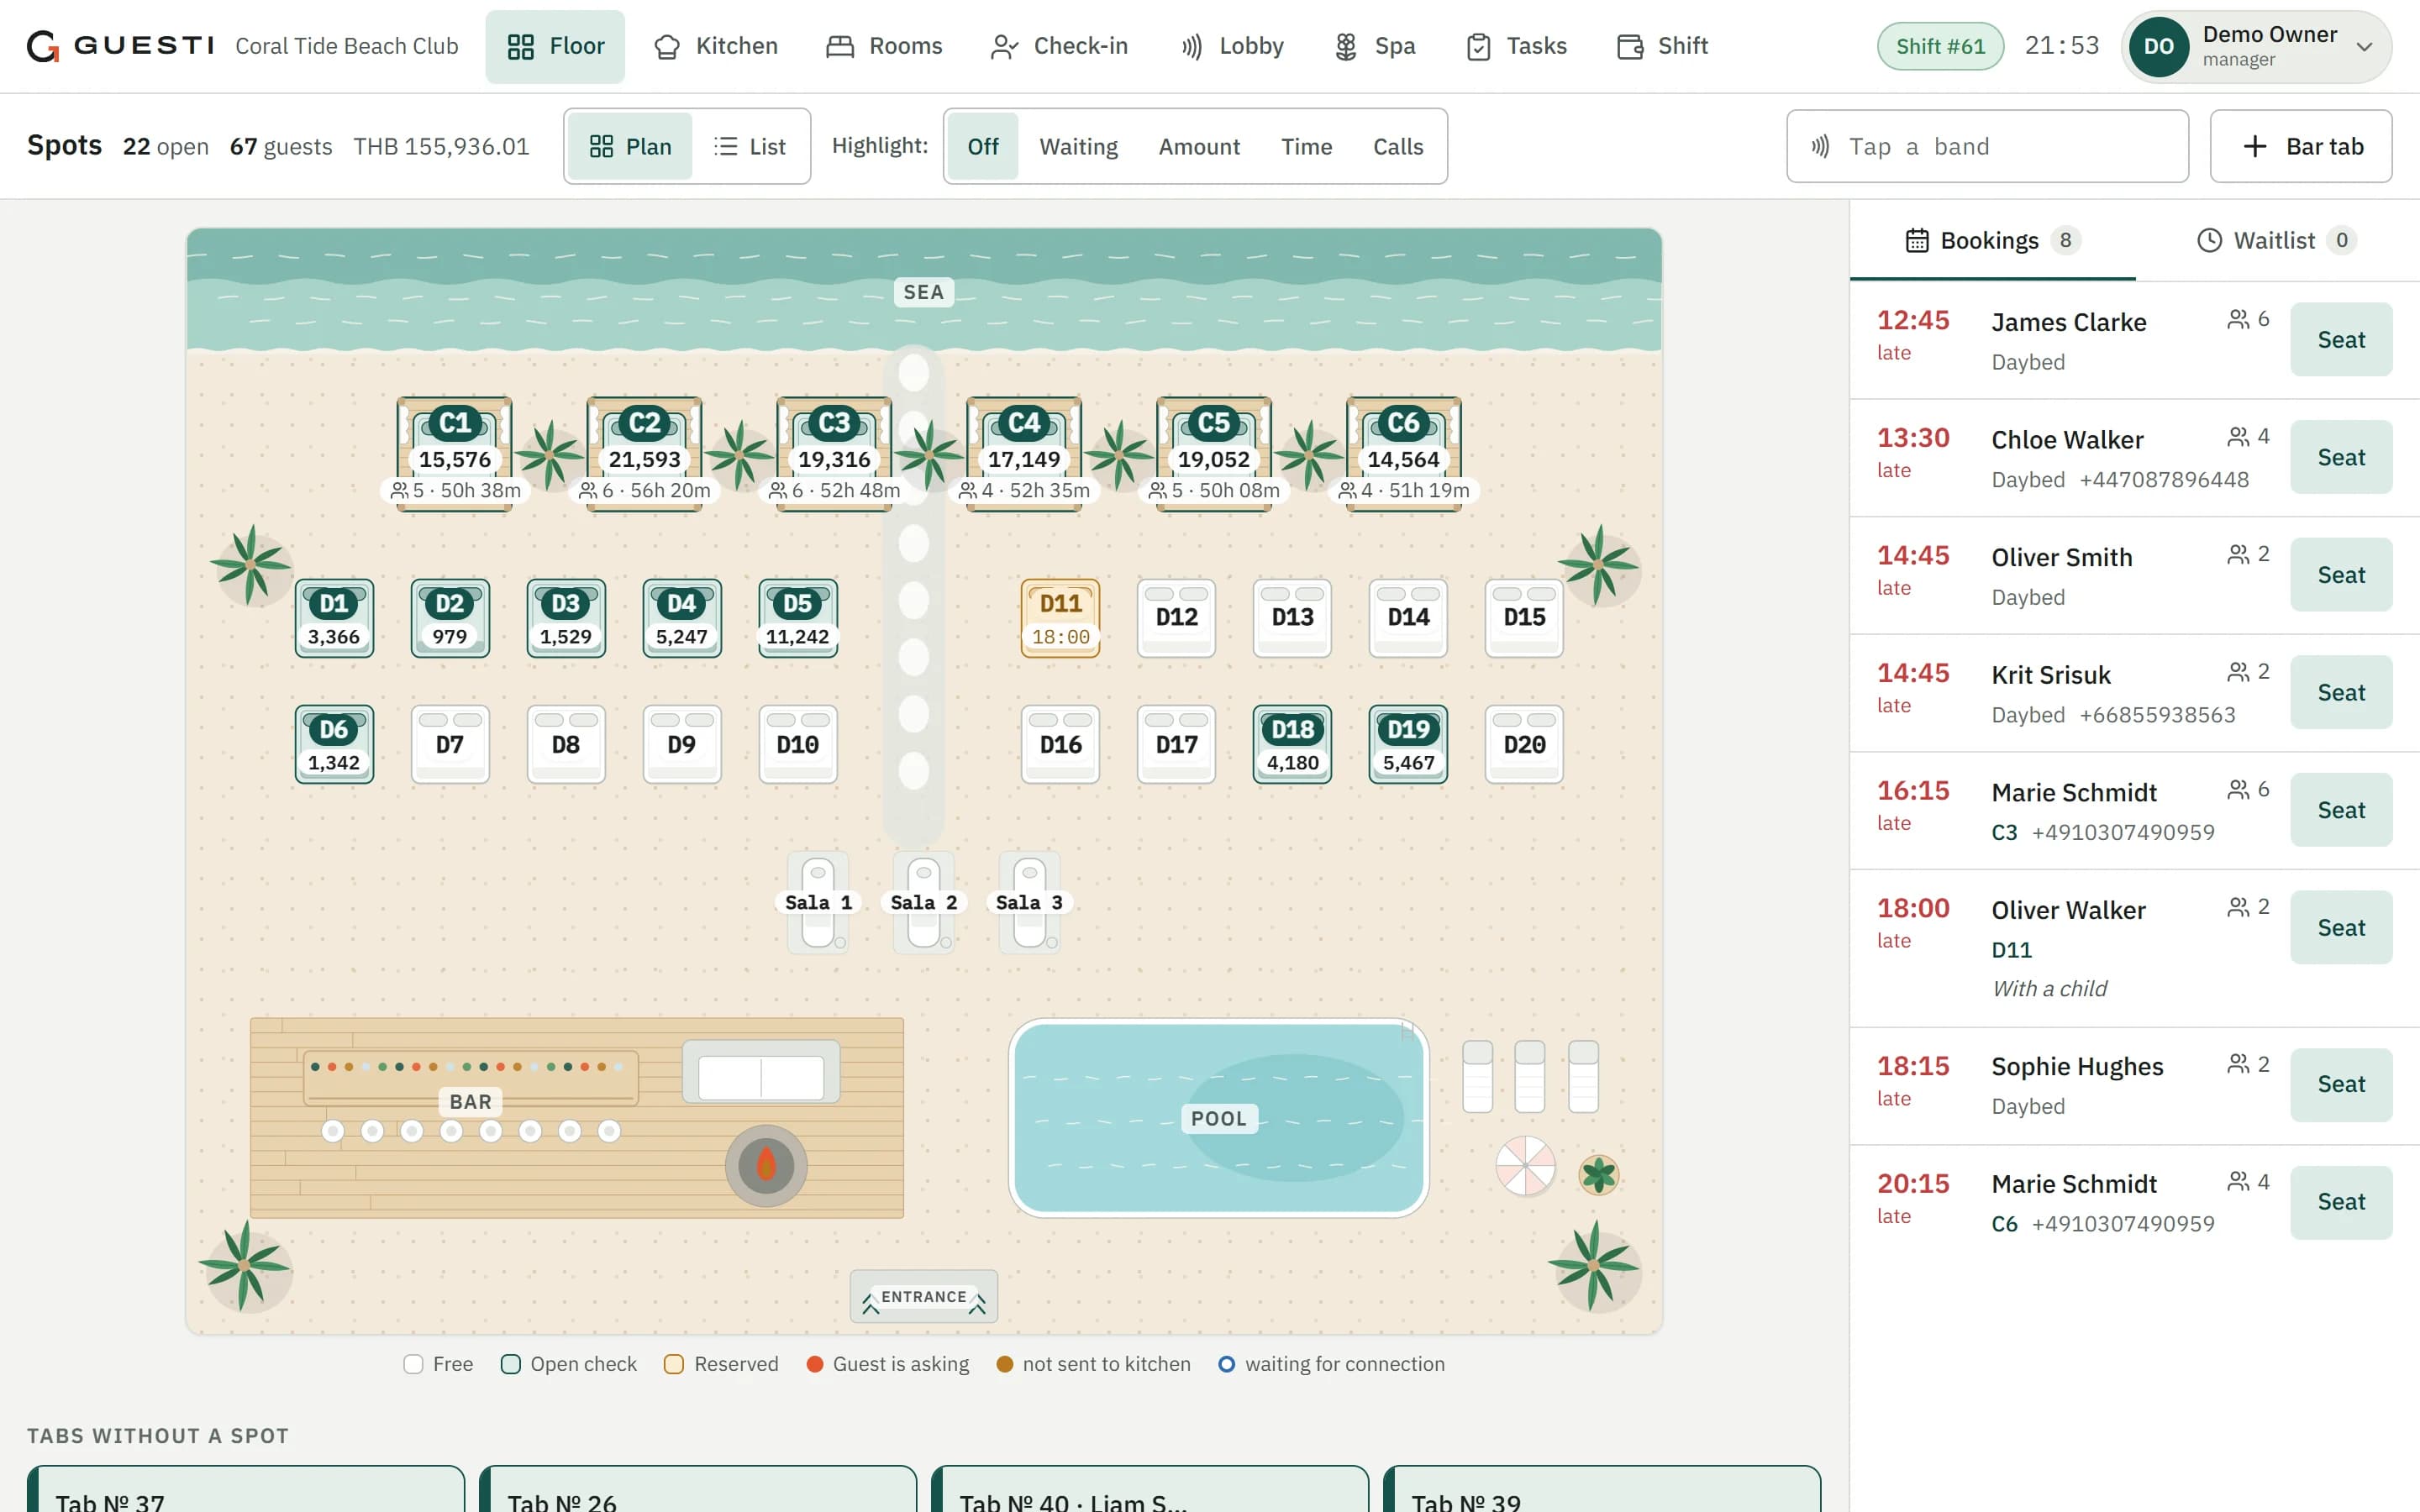Click the ENTRANCE marker
The width and height of the screenshot is (2420, 1512).
[x=923, y=1297]
